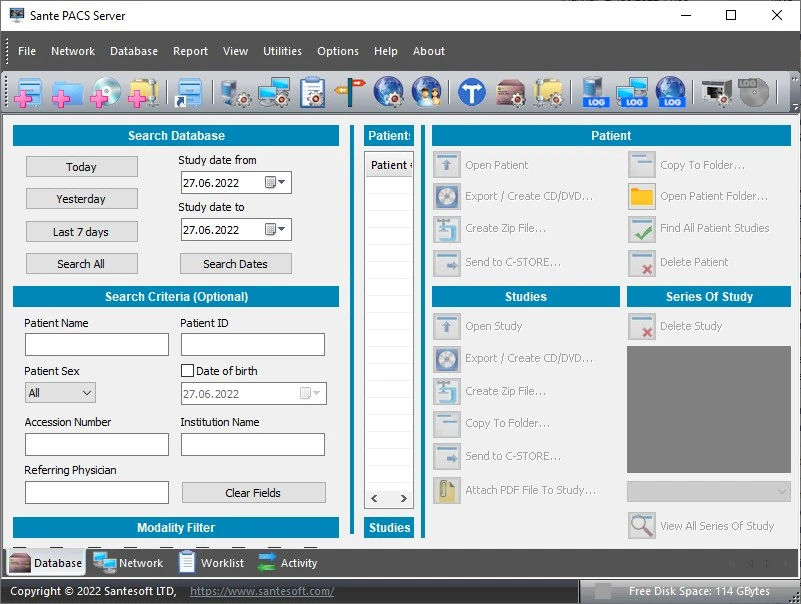
Task: Click the Patient Name input field
Action: tap(97, 345)
